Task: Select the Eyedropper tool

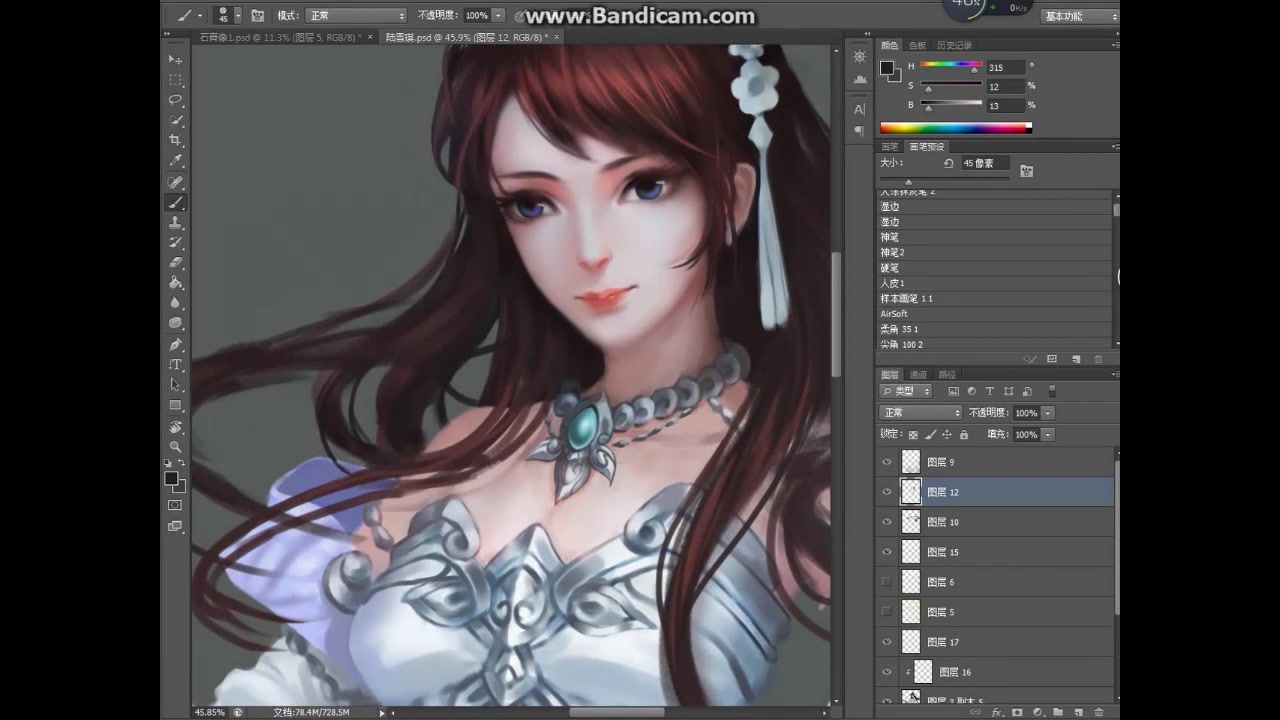Action: tap(176, 161)
